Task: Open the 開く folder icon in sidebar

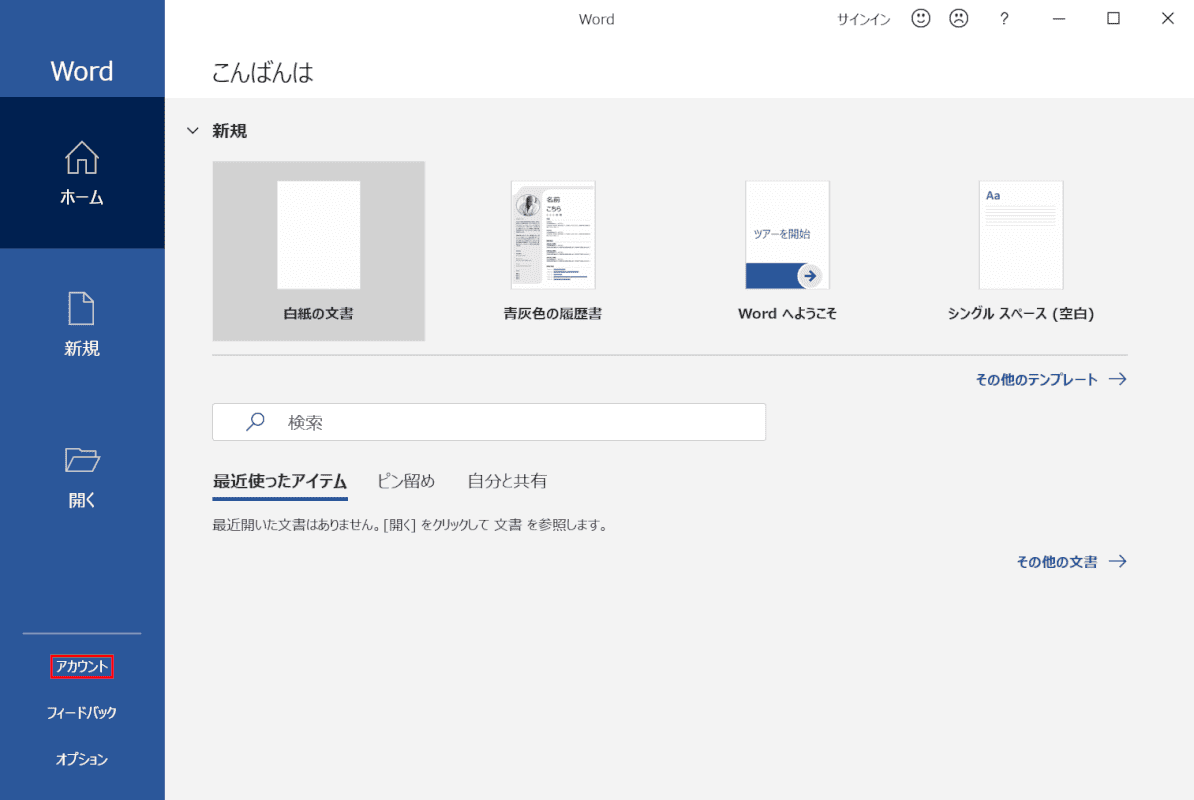Action: (x=81, y=460)
